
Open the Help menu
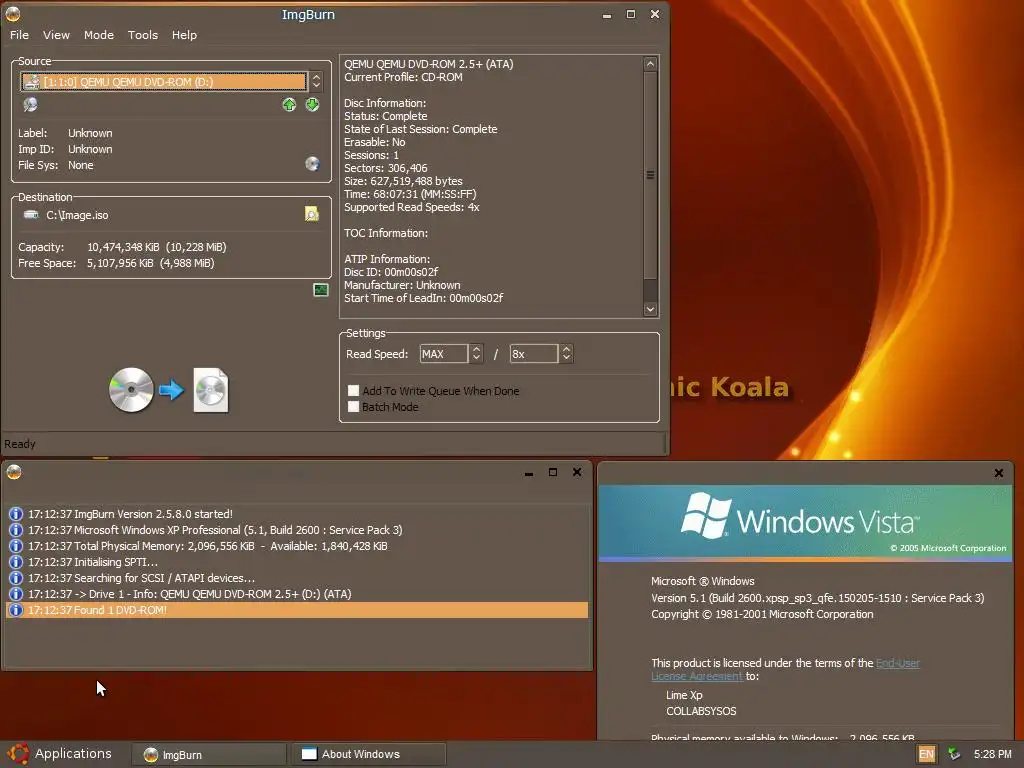184,35
